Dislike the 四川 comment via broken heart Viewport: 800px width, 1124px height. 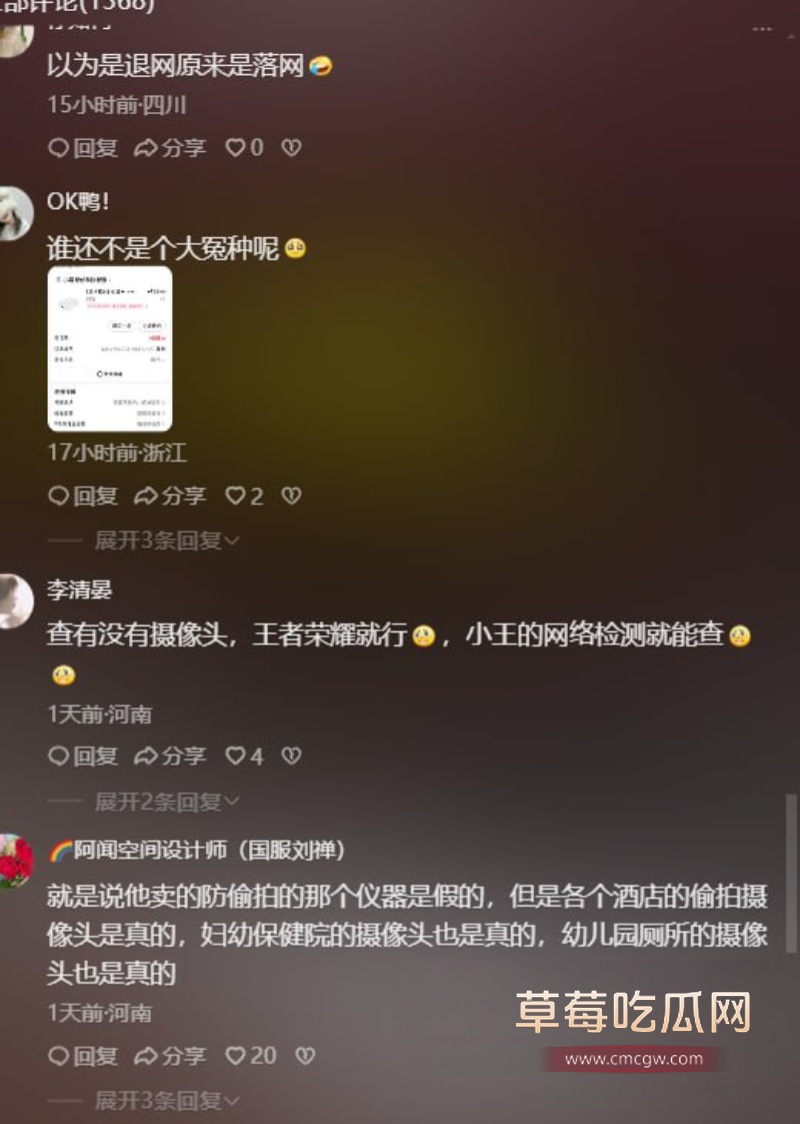291,148
